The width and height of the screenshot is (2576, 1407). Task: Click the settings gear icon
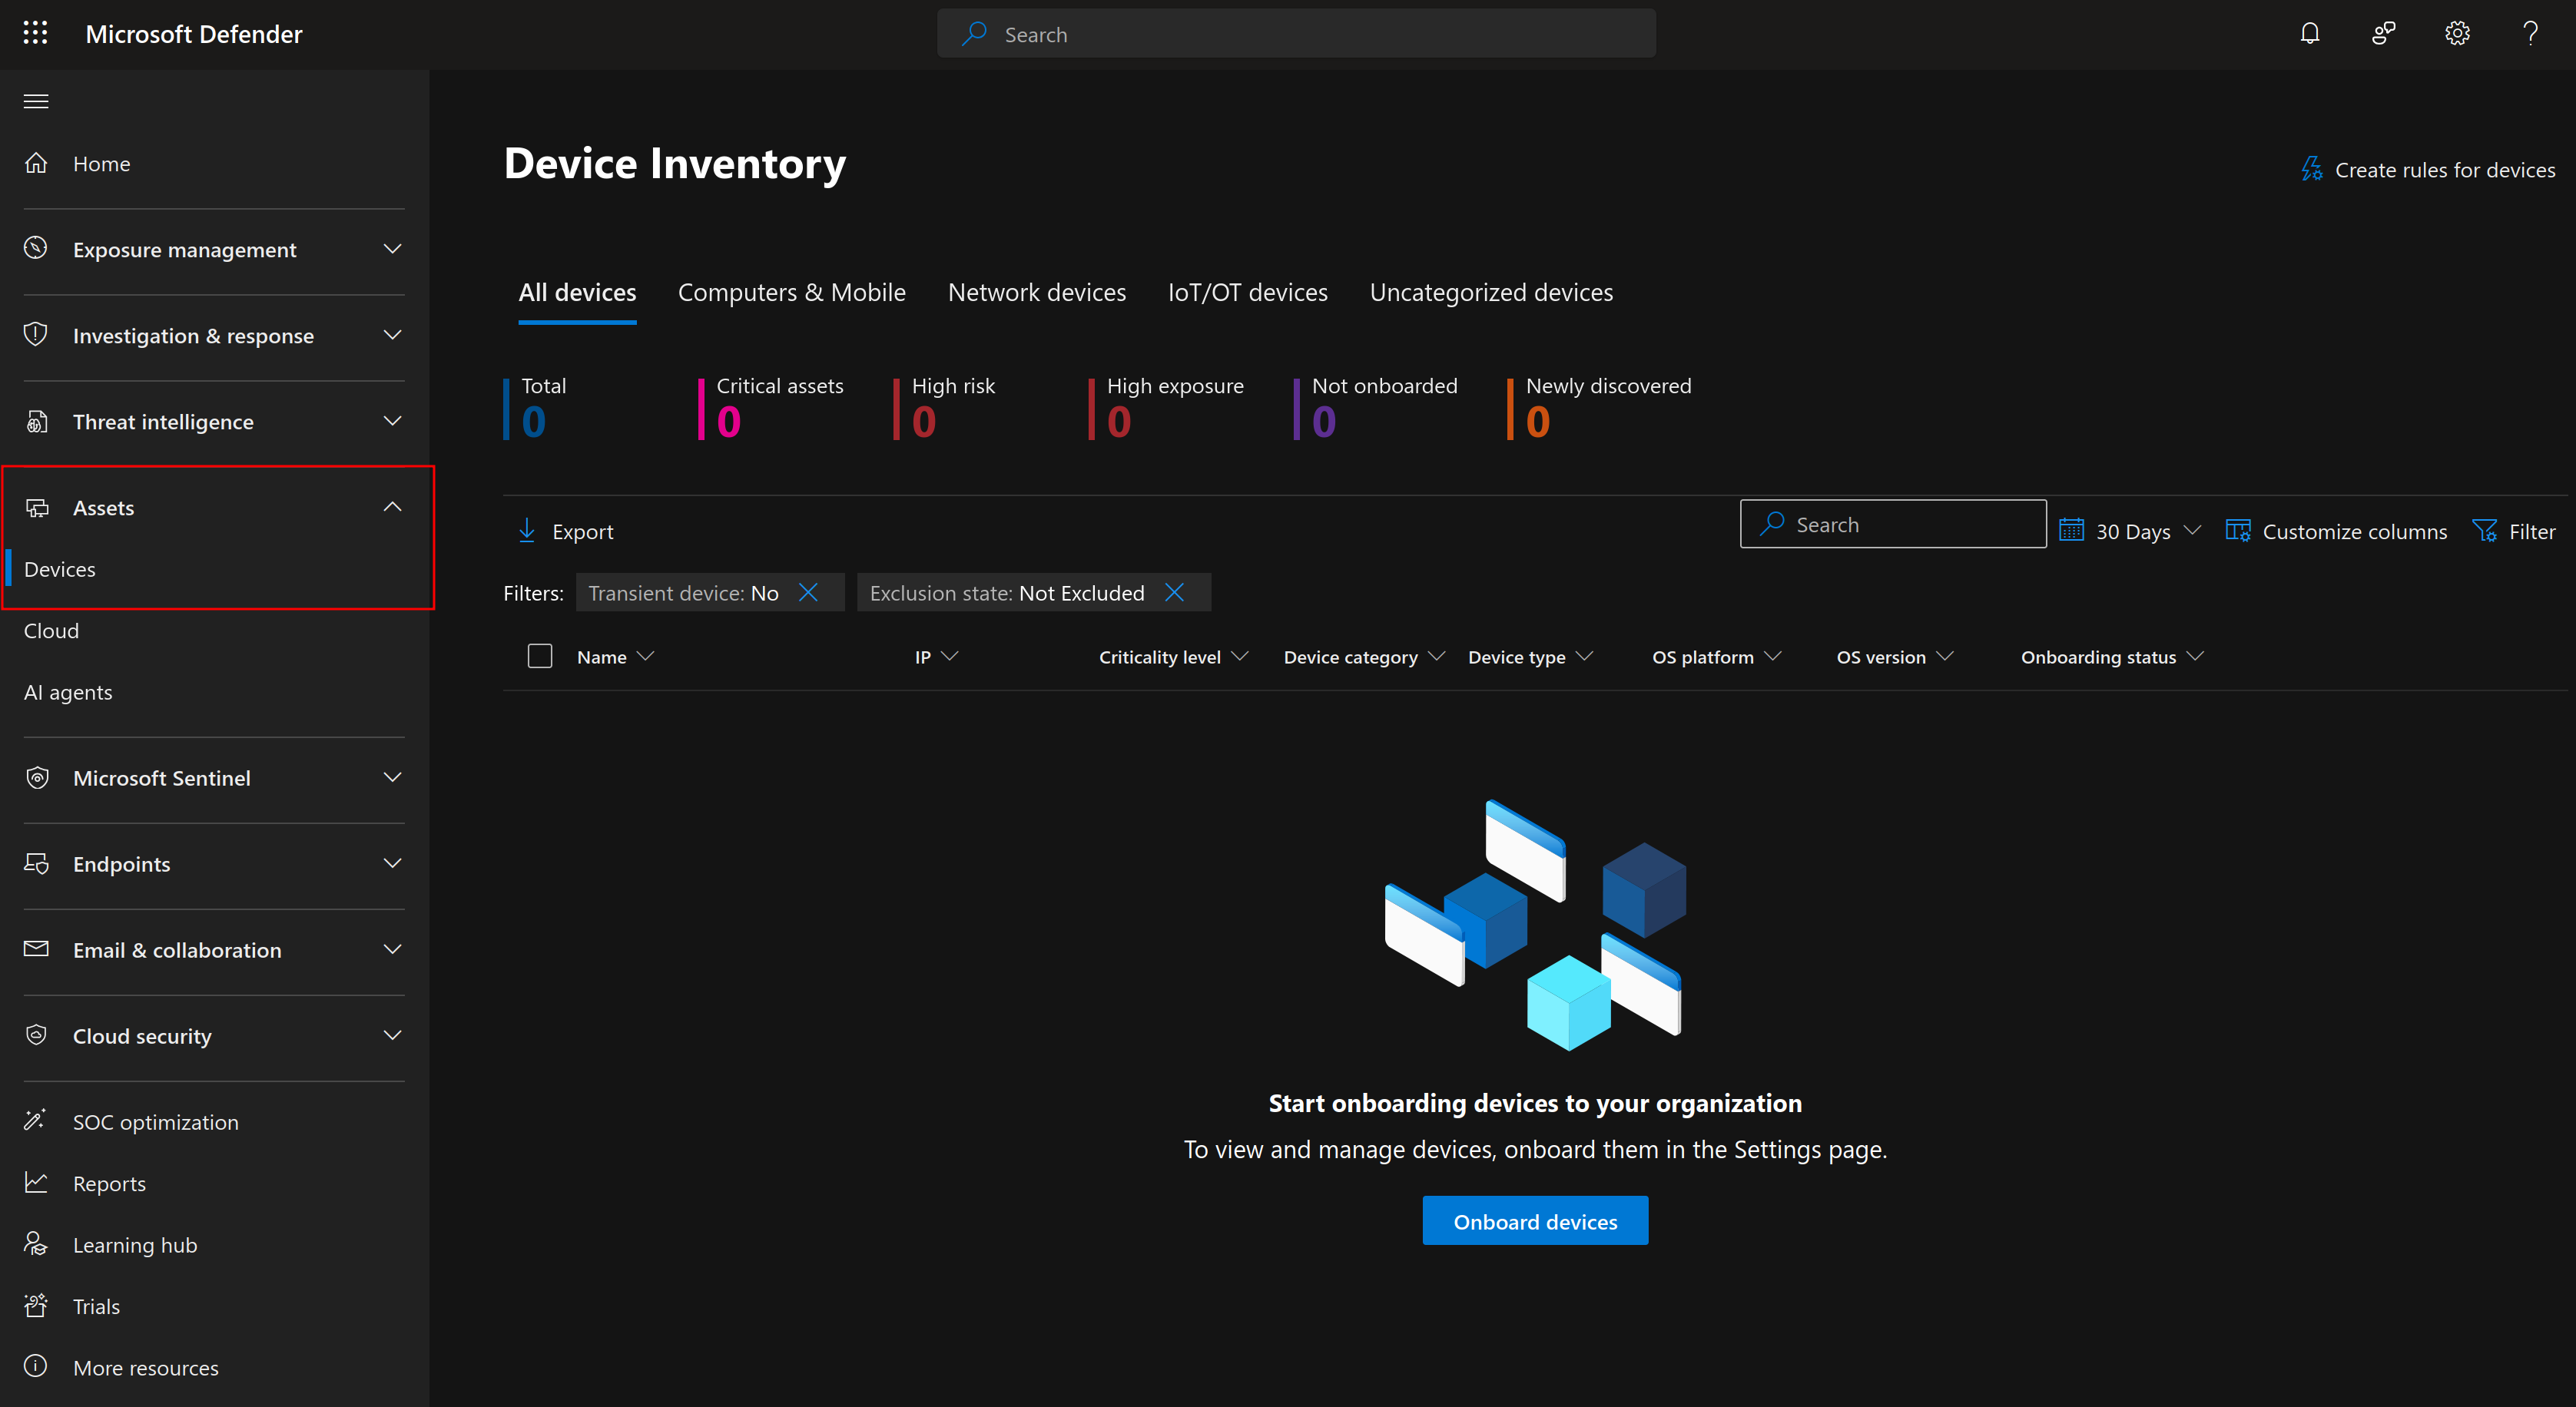click(2457, 34)
